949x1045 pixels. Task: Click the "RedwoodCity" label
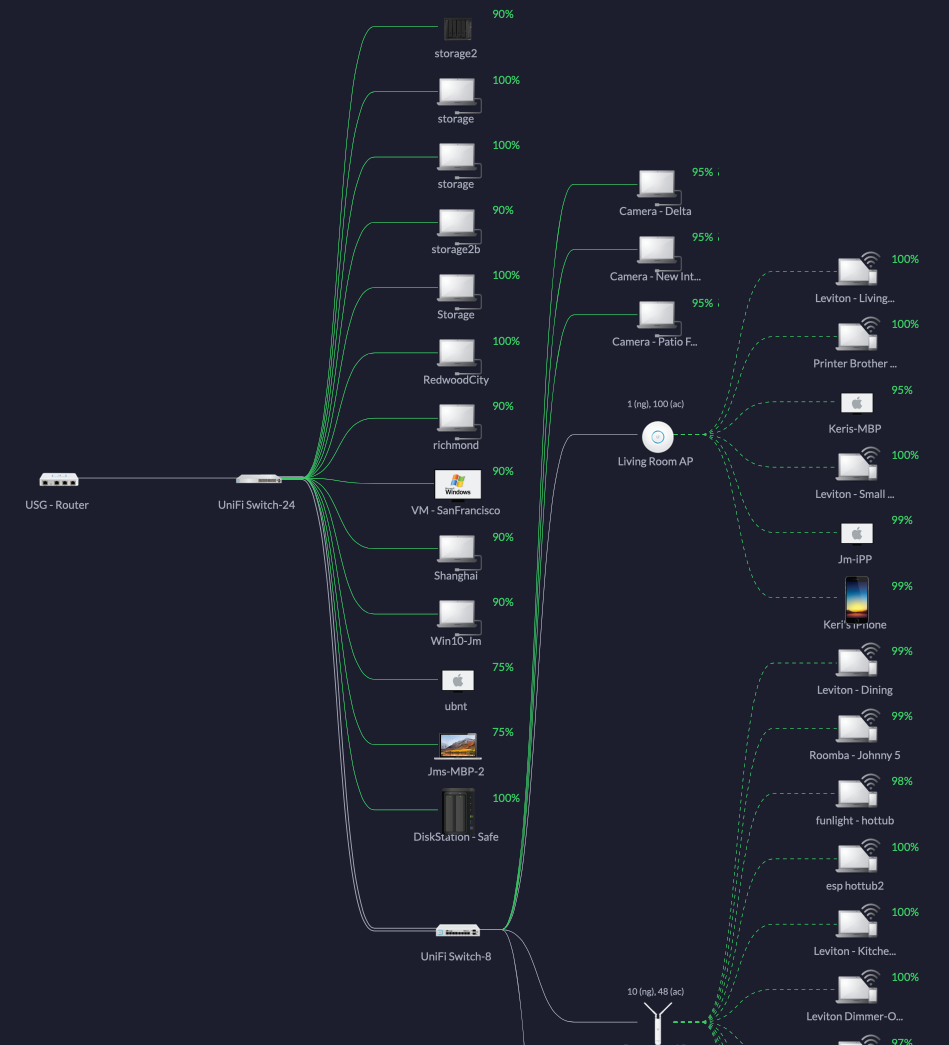coord(456,381)
